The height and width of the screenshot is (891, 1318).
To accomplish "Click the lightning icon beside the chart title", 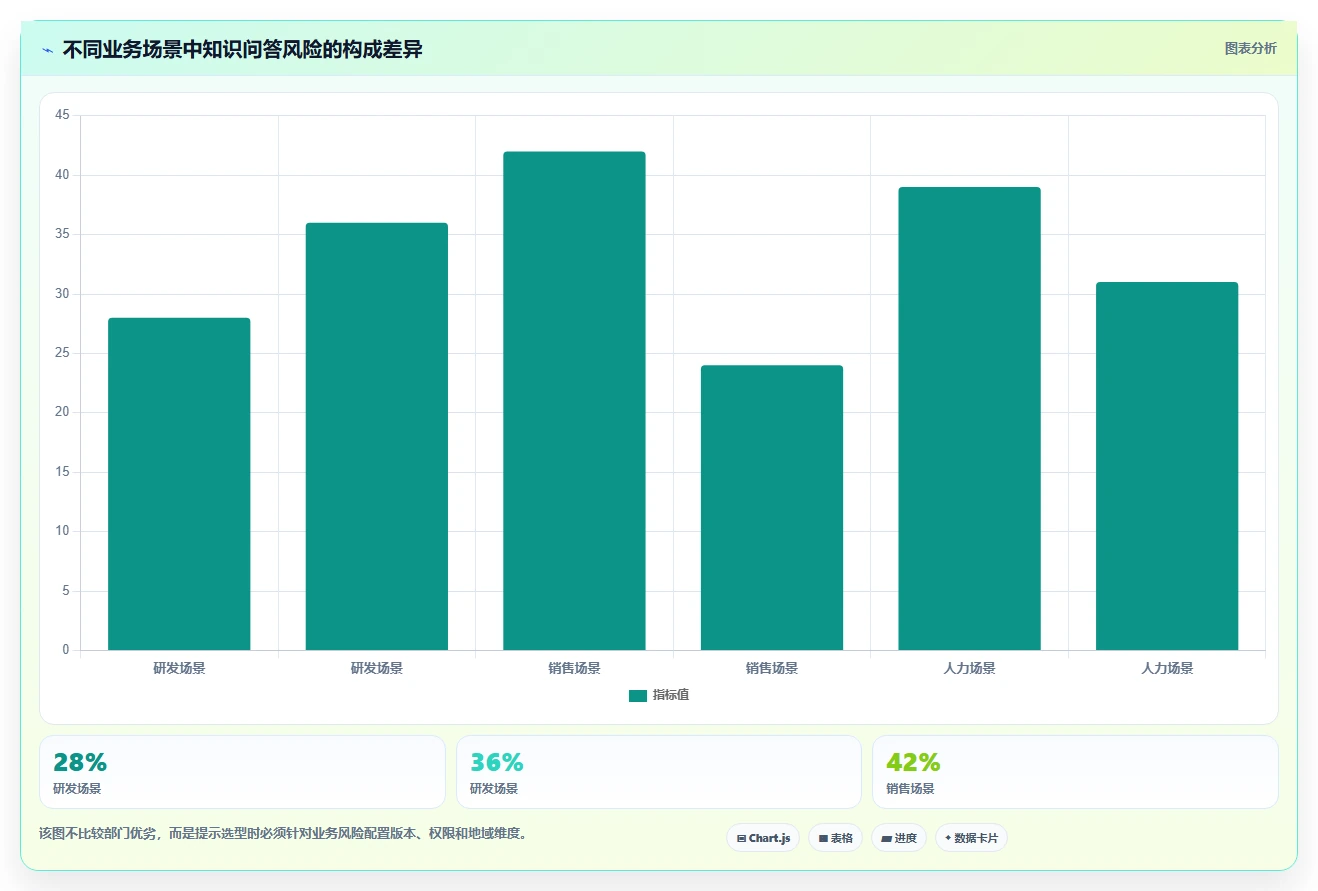I will pos(47,49).
